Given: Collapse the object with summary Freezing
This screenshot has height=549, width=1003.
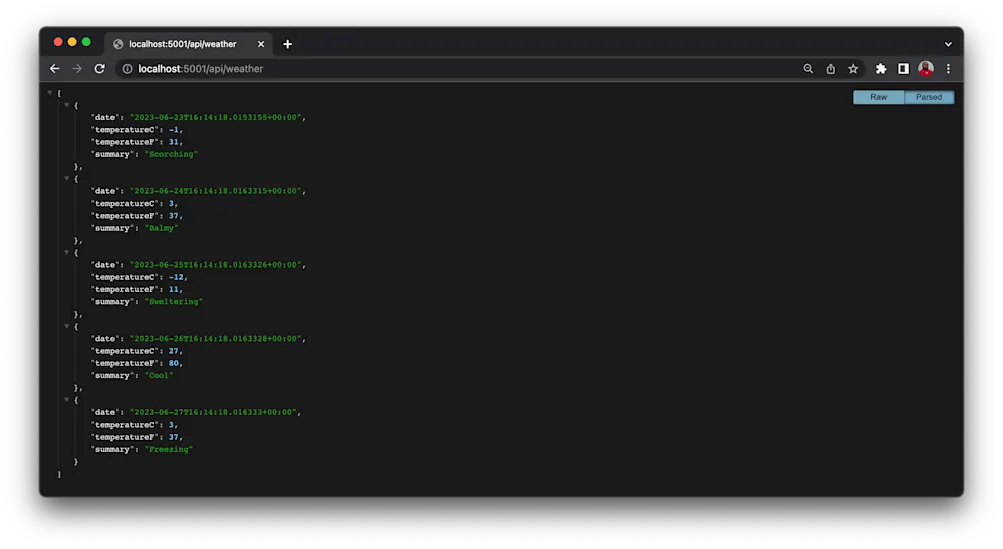Looking at the screenshot, I should pos(66,400).
